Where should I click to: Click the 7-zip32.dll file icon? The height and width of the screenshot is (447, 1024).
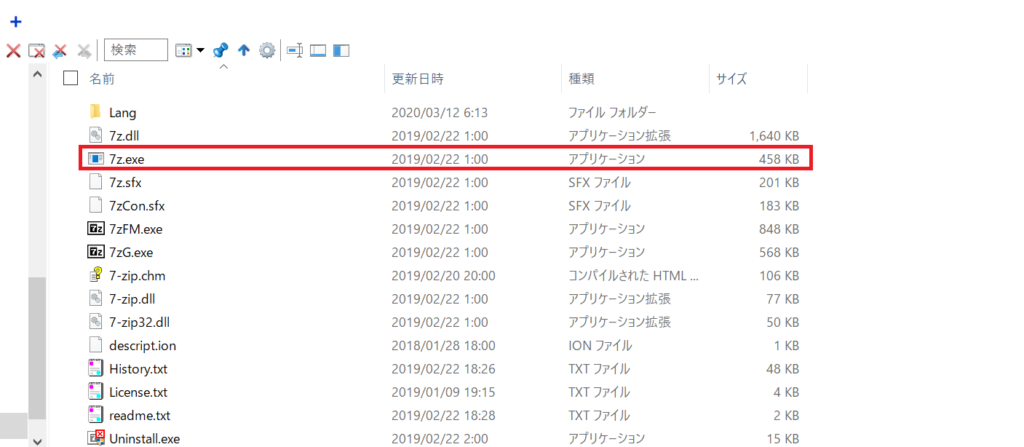click(95, 322)
